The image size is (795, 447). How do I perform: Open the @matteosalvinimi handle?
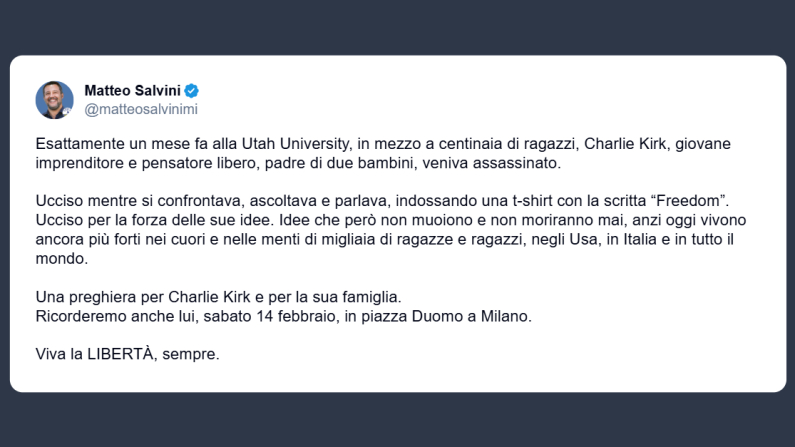pos(141,108)
